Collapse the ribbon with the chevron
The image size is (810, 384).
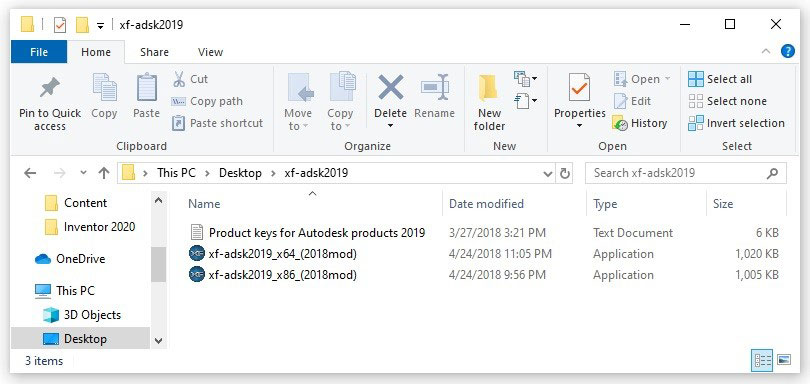point(766,51)
